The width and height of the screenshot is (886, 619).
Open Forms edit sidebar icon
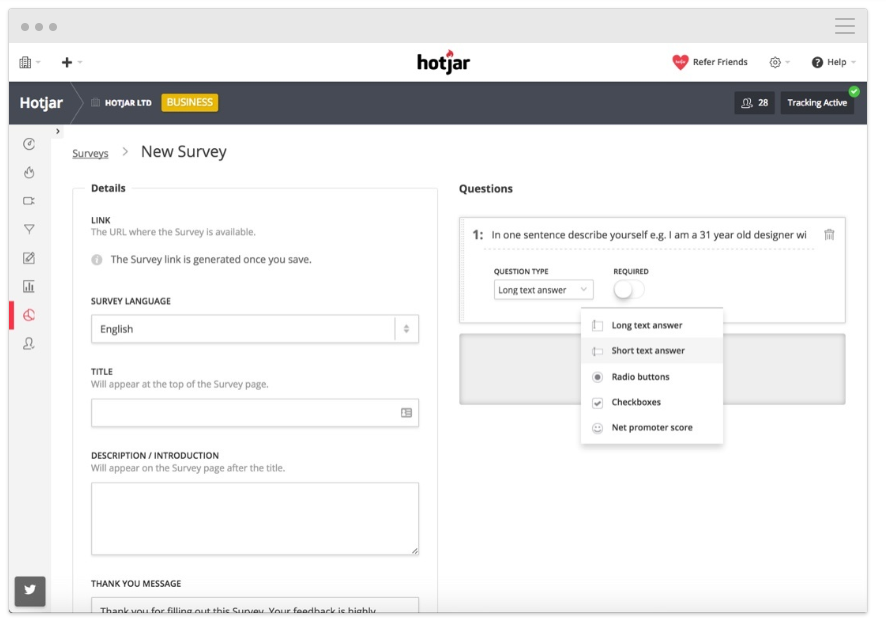(29, 258)
